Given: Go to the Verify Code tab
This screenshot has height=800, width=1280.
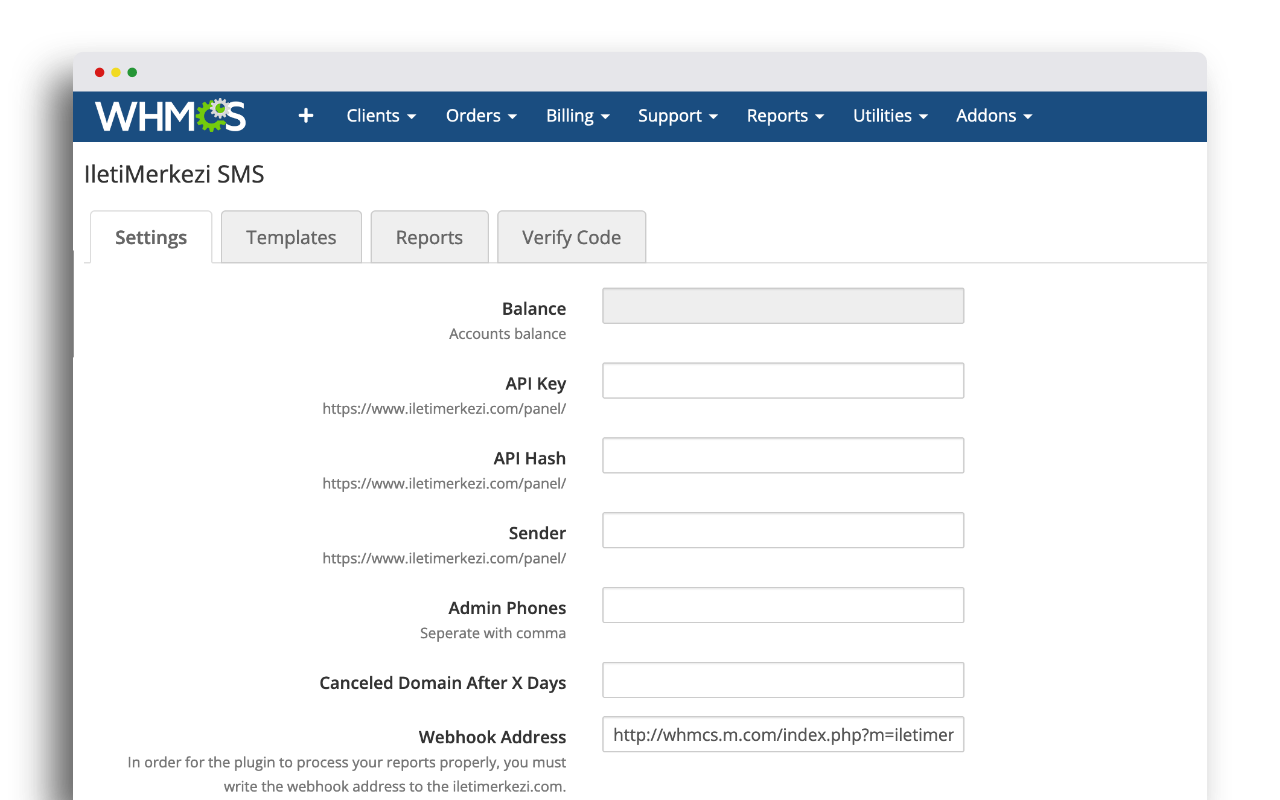Looking at the screenshot, I should [571, 237].
